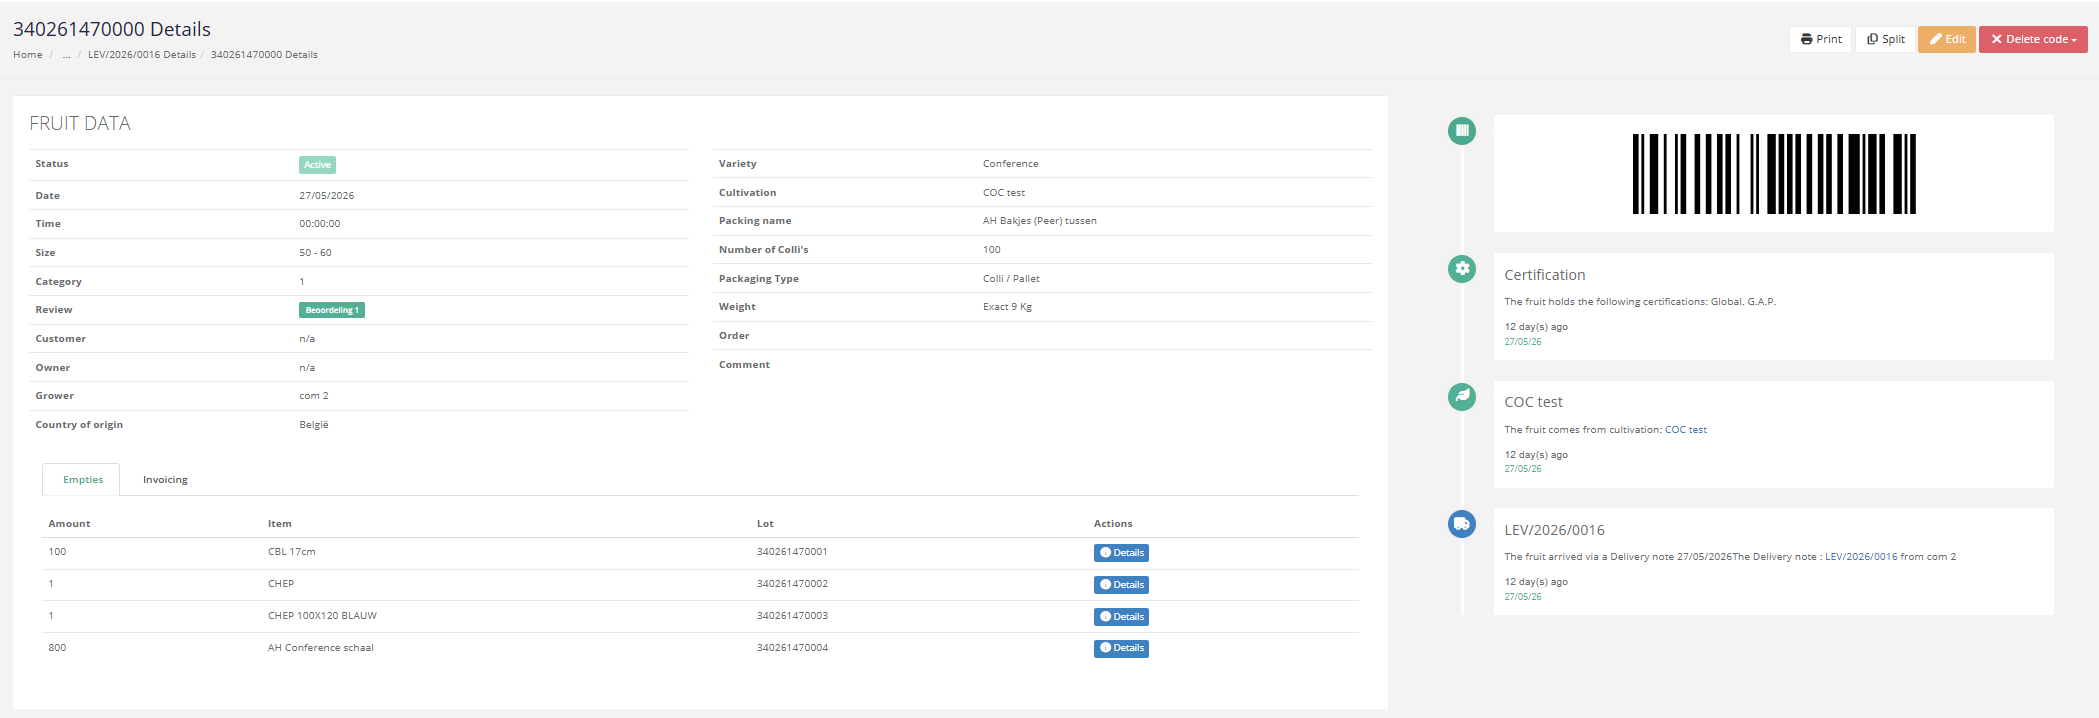Select packing name AH Bakjes (Peer) tussen
2099x718 pixels.
click(1040, 221)
